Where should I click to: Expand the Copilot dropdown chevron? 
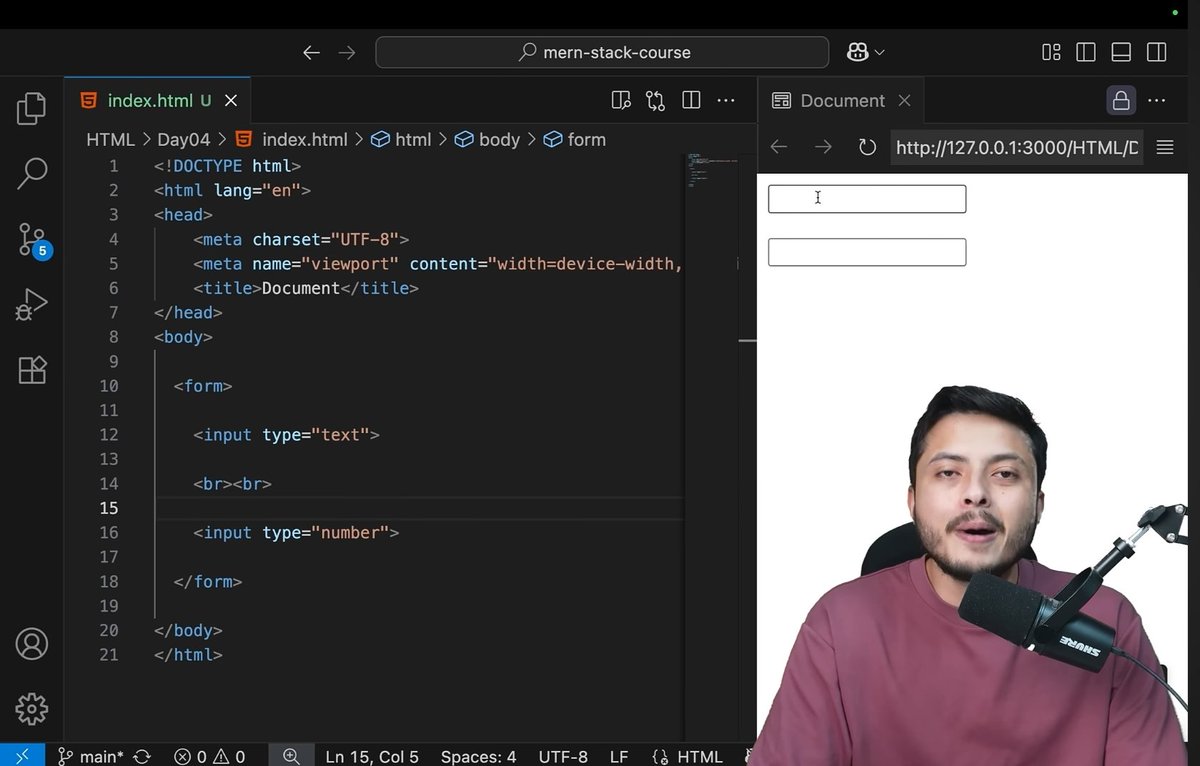coord(880,53)
